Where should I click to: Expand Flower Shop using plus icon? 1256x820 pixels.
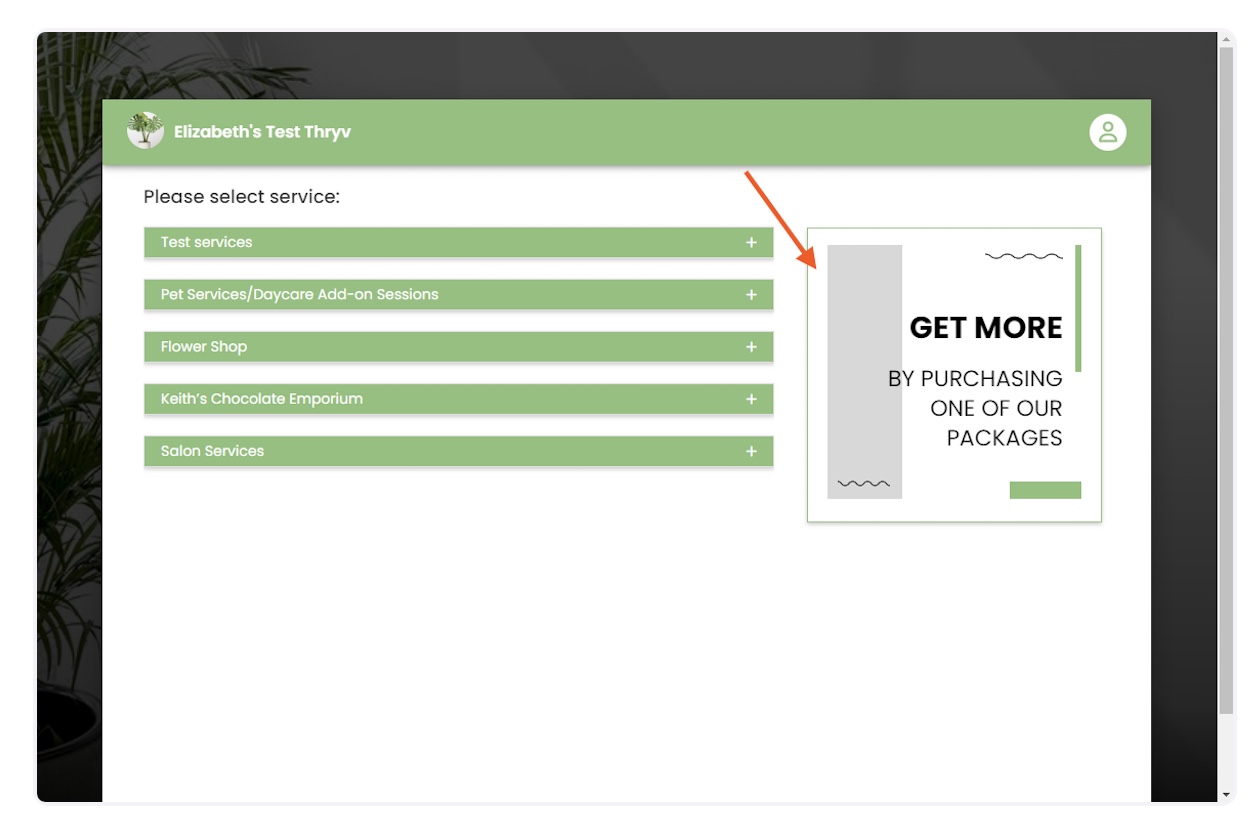pos(751,347)
